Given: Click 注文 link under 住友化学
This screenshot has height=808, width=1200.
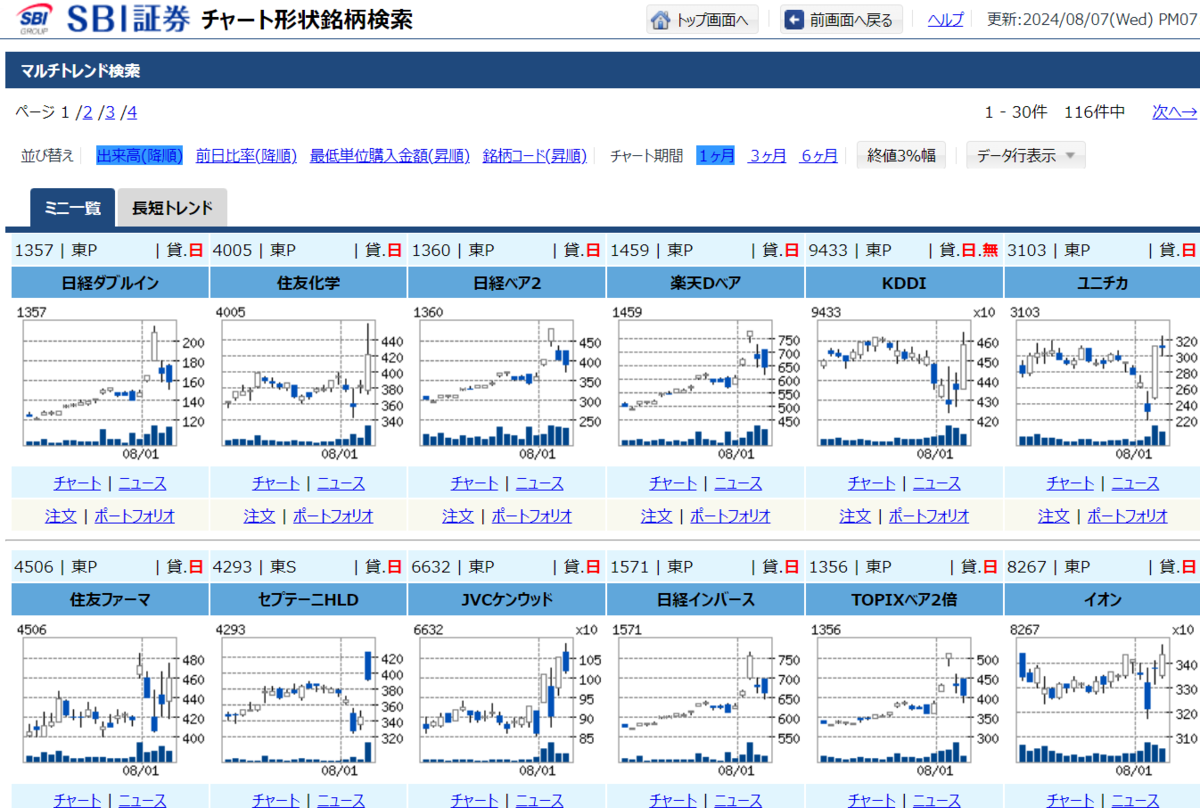Looking at the screenshot, I should point(258,516).
